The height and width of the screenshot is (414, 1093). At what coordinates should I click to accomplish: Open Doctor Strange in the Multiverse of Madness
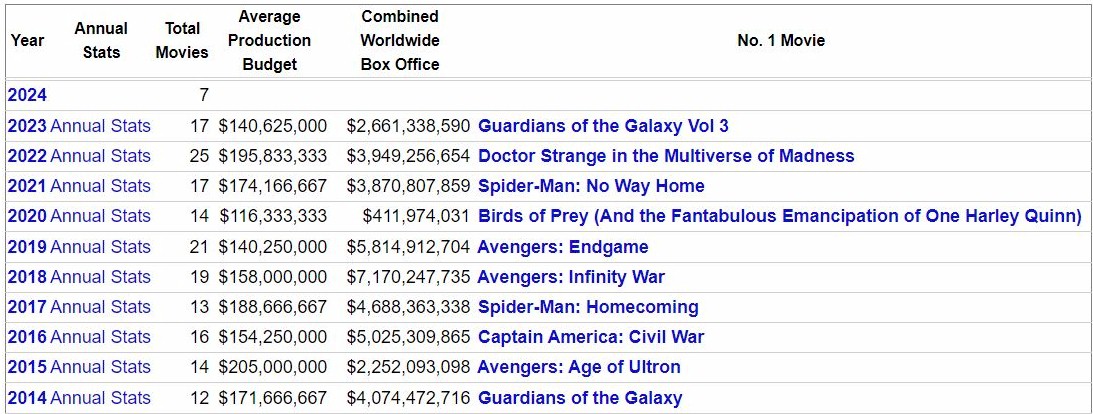(666, 156)
